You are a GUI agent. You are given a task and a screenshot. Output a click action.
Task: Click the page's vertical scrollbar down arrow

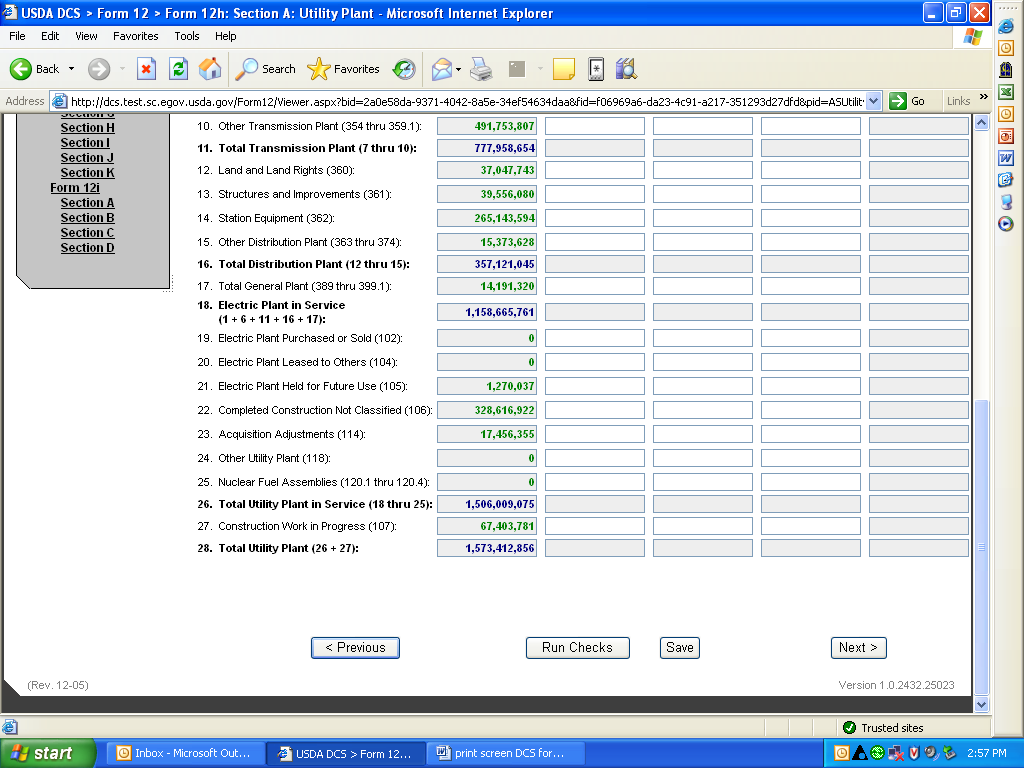981,704
